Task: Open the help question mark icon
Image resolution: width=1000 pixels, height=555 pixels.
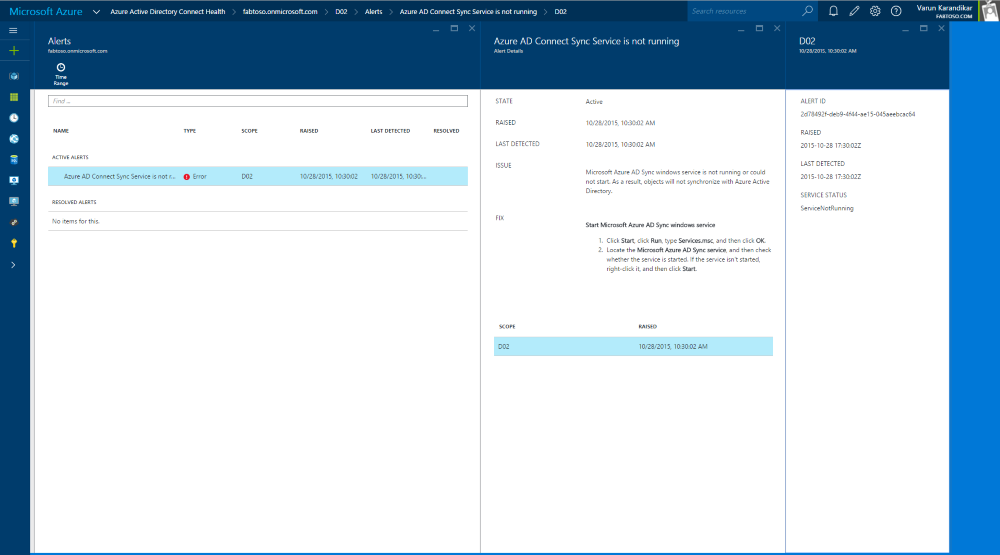Action: pos(896,11)
